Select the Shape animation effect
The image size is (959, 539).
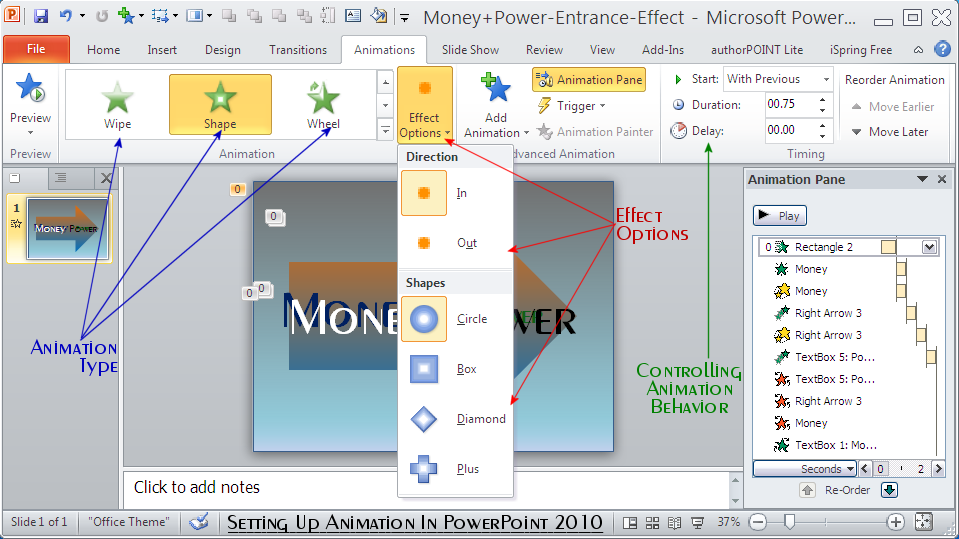pyautogui.click(x=220, y=104)
